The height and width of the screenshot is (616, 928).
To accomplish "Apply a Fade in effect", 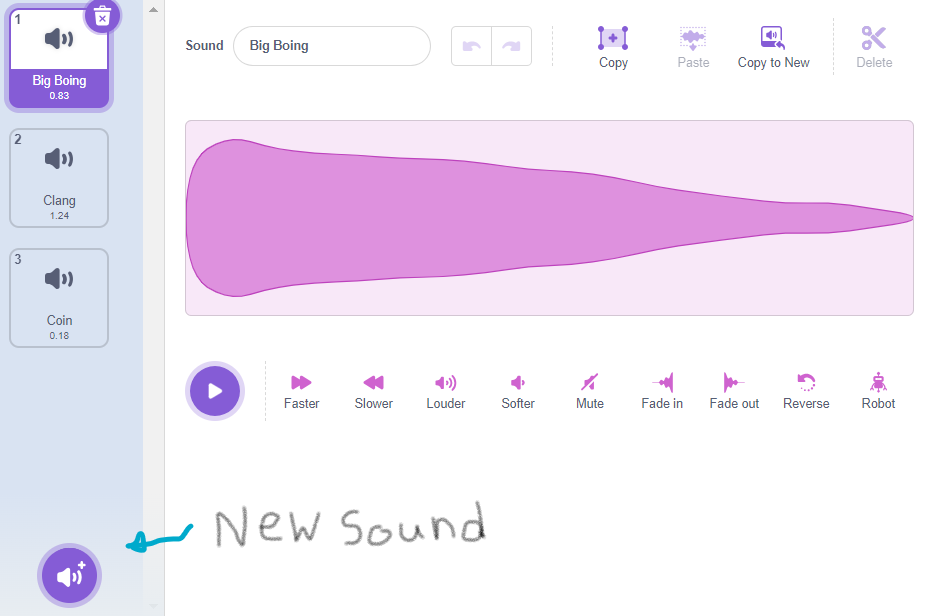I will tap(661, 390).
